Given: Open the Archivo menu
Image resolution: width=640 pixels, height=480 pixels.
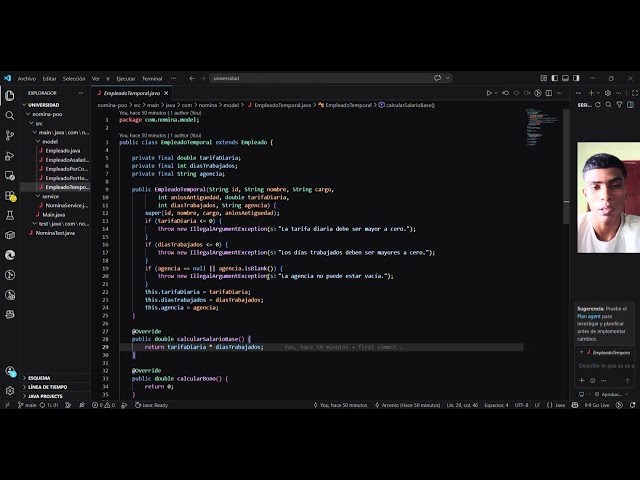Looking at the screenshot, I should tap(27, 78).
